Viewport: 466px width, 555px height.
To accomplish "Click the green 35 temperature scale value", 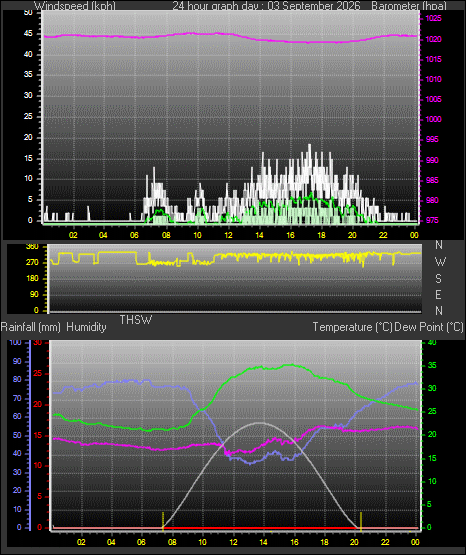I will coord(432,365).
